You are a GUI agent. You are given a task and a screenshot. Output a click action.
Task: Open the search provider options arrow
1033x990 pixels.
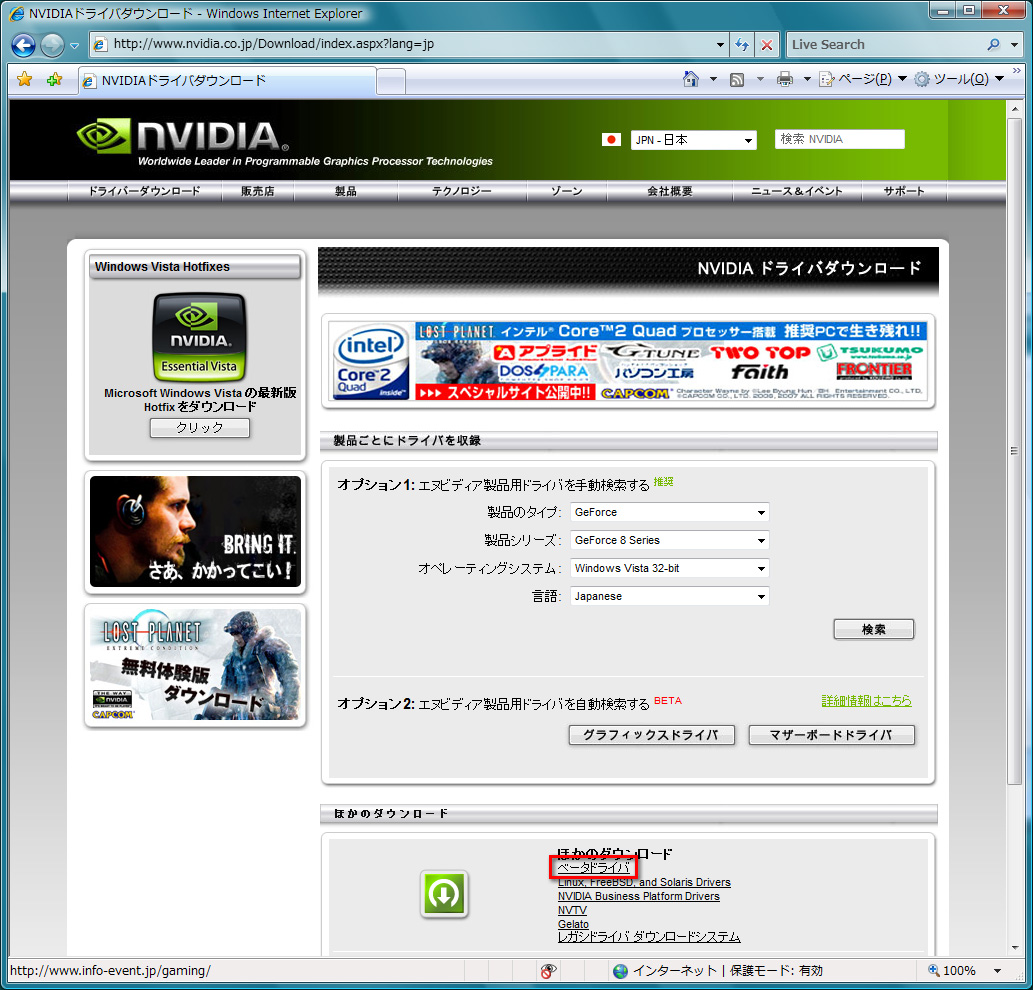click(1015, 45)
